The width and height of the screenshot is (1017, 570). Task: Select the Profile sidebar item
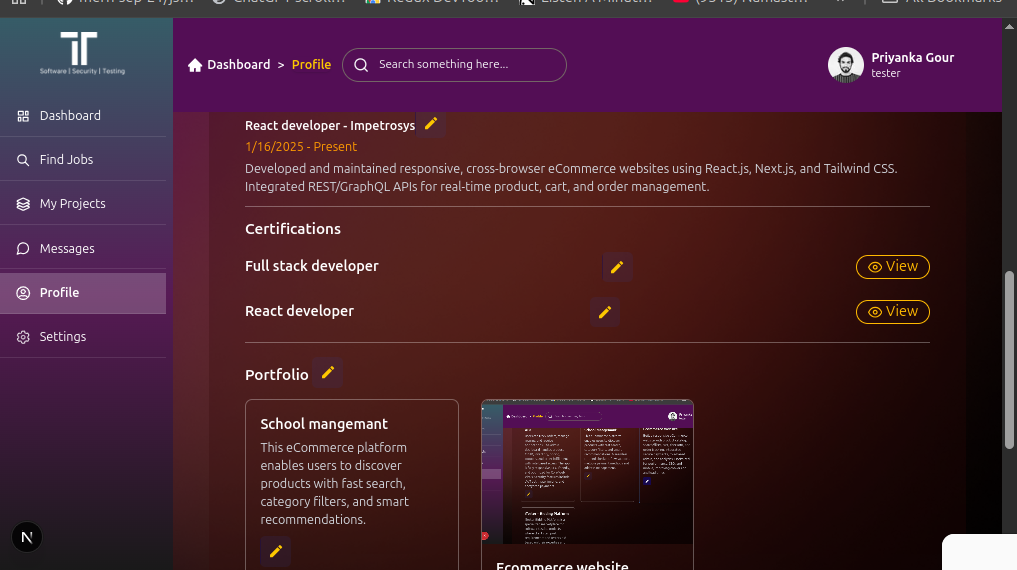(59, 293)
